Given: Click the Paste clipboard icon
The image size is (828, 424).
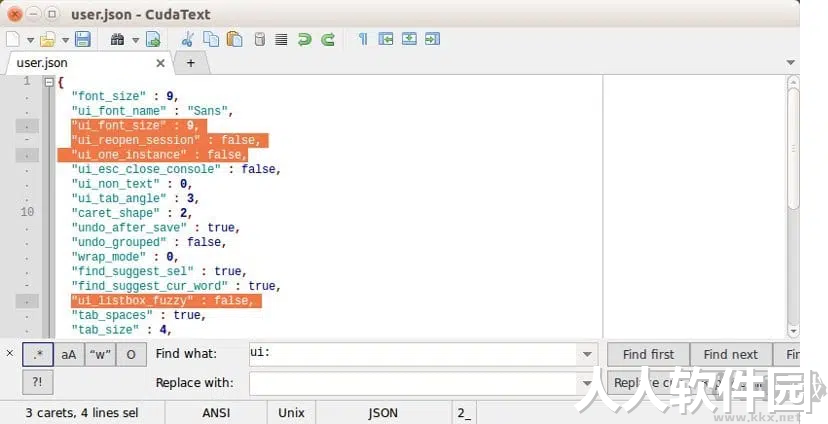Looking at the screenshot, I should (234, 39).
